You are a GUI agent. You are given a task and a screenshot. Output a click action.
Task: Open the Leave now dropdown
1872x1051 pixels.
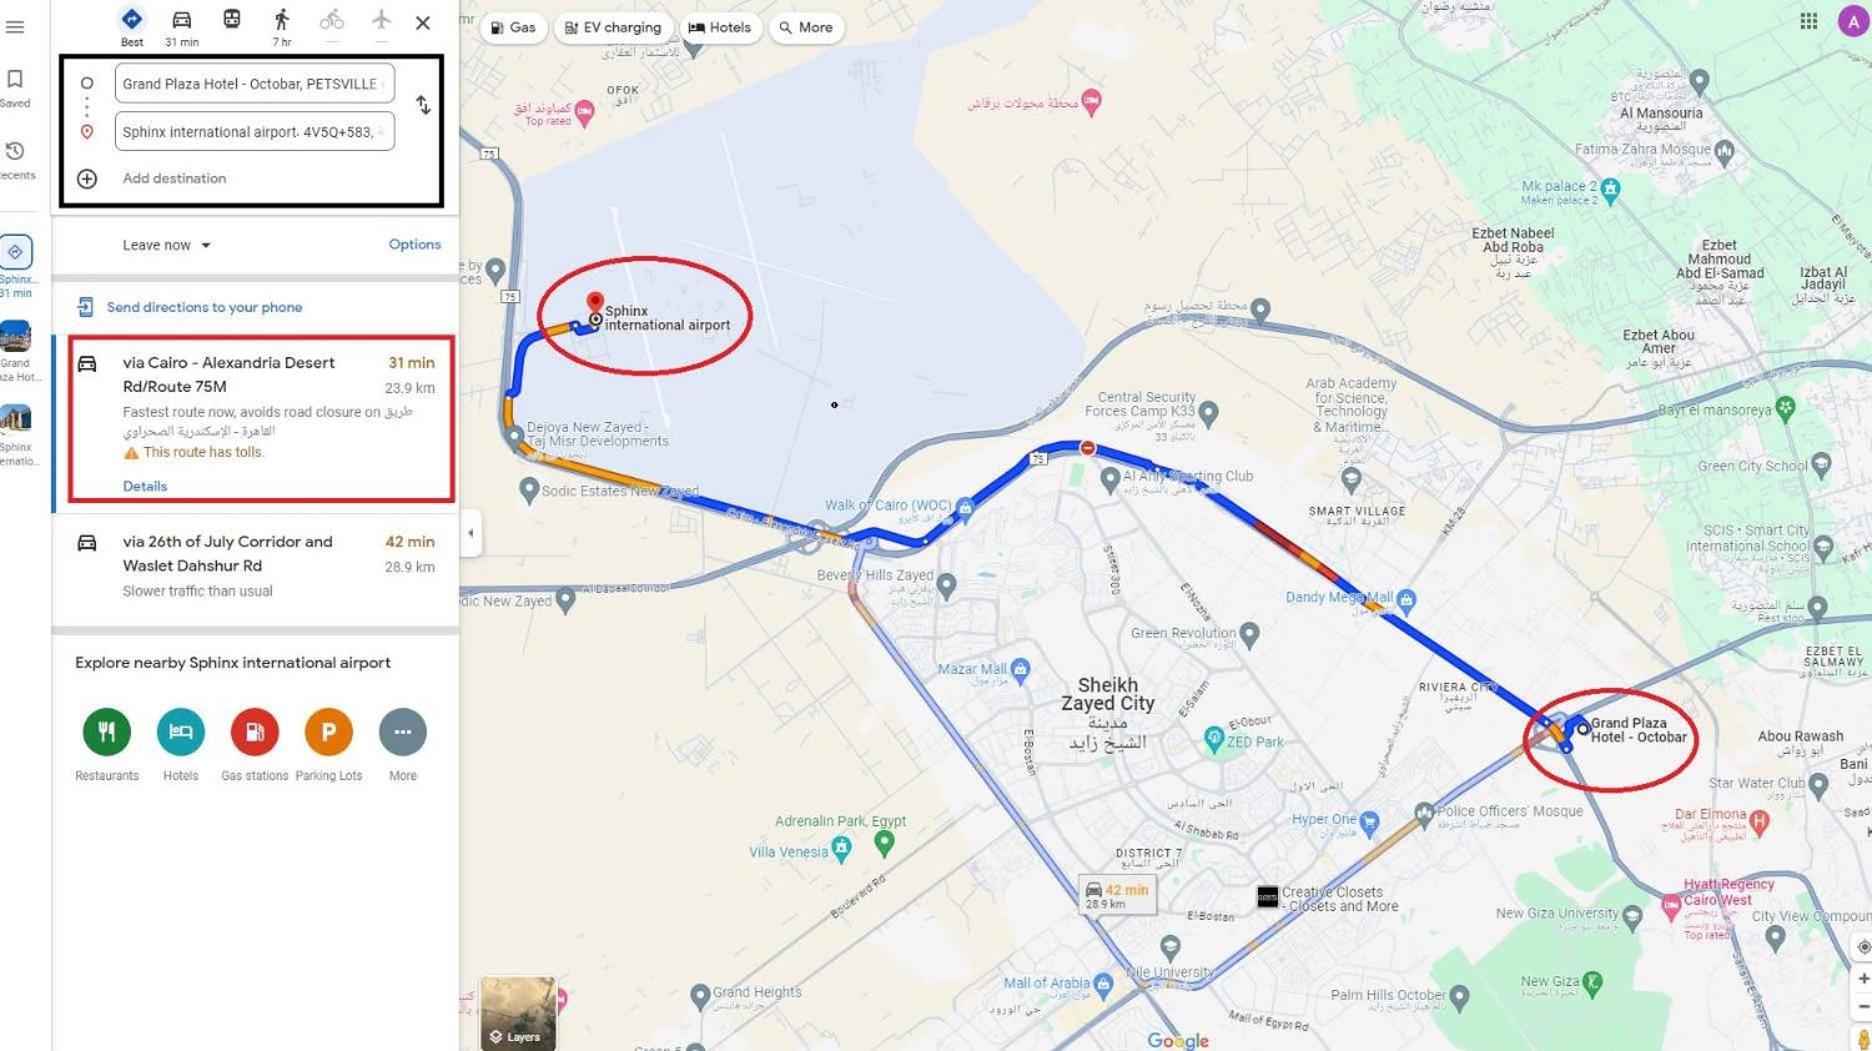coord(167,245)
